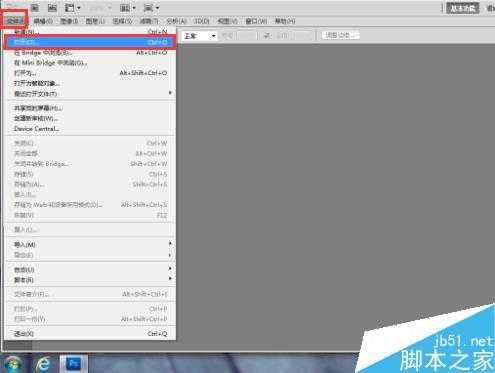Screen dimensions: 495x373
Task: Click the greyed Alt+Ctrl+W close all entry
Action: pyautogui.click(x=90, y=153)
